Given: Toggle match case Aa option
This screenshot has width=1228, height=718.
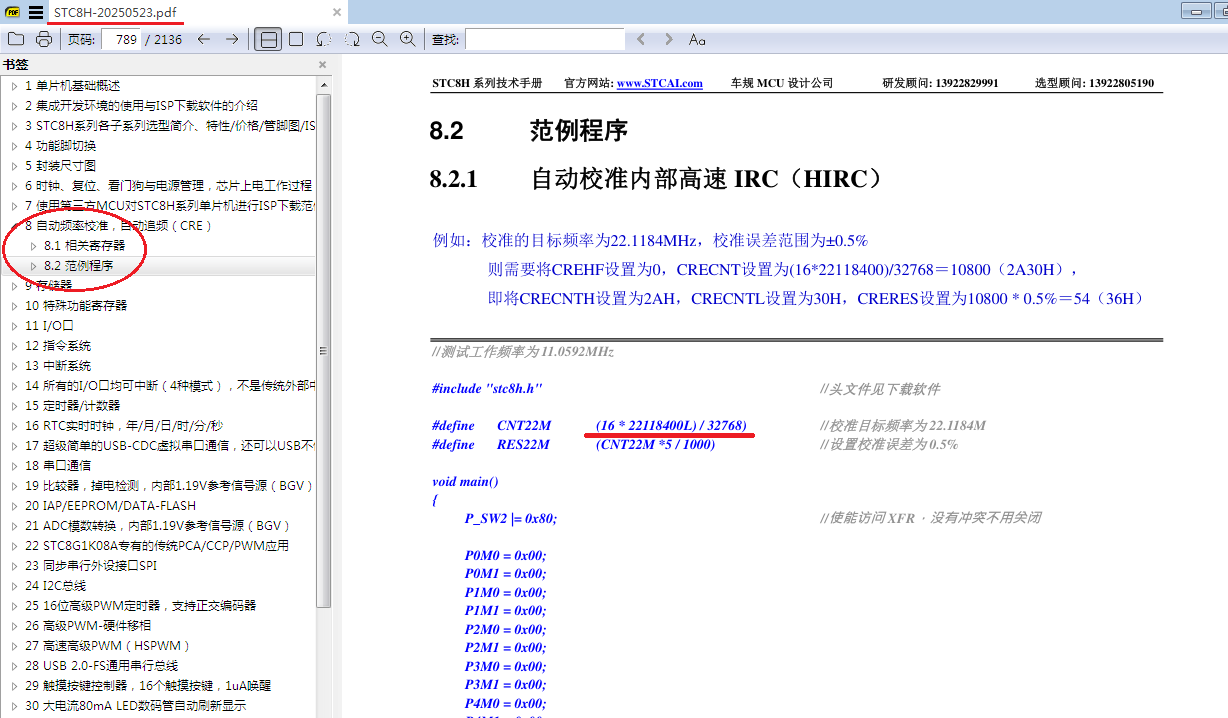Looking at the screenshot, I should click(697, 39).
